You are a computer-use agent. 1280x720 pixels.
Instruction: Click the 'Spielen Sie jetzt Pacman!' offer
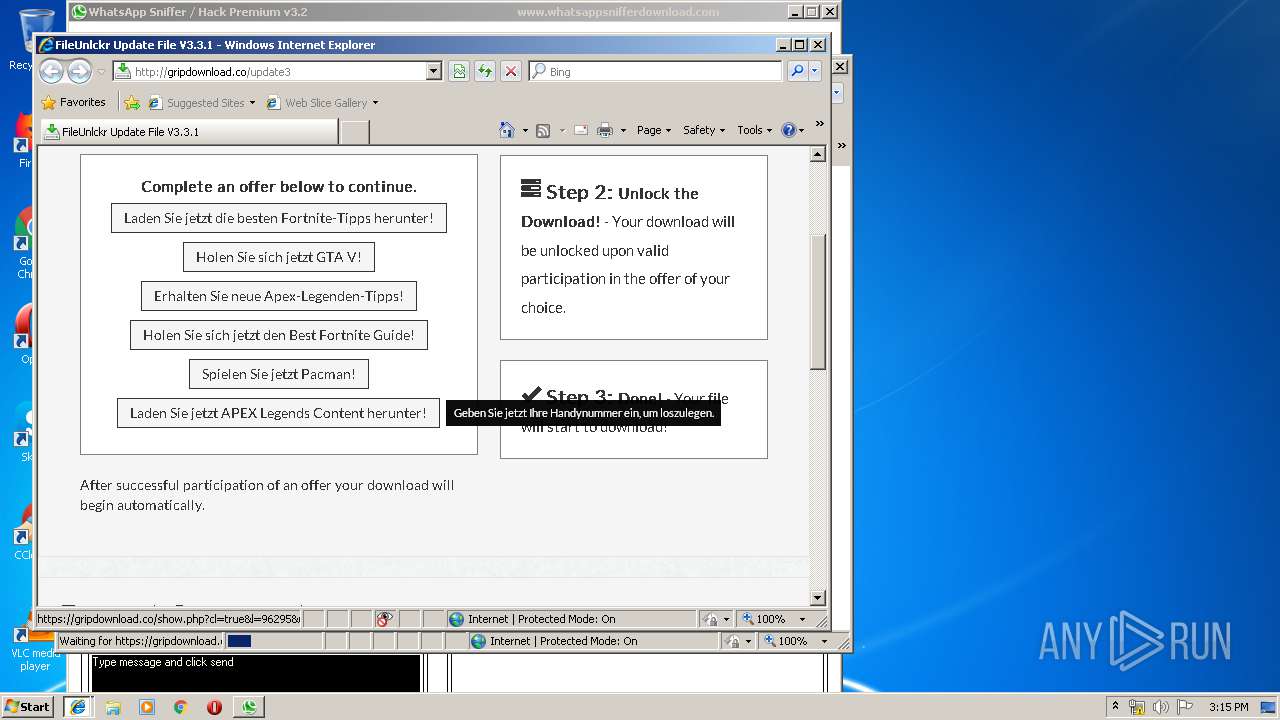[x=279, y=374]
